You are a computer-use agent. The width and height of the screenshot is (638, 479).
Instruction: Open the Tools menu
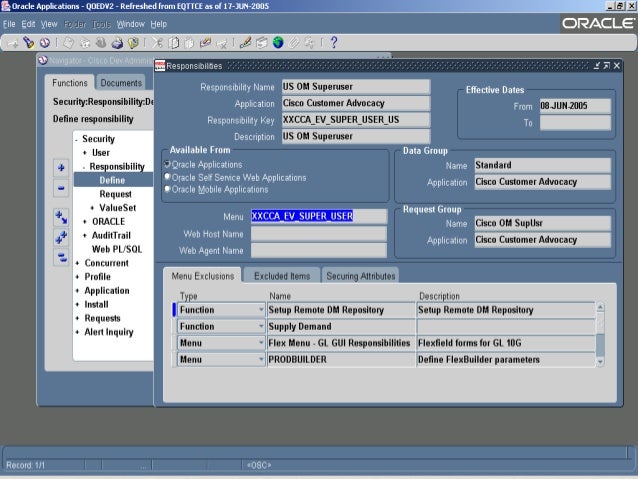(101, 23)
